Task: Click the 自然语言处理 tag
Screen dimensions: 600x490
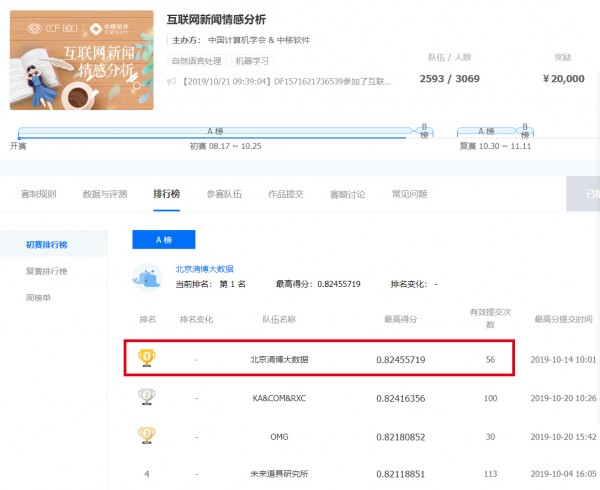Action: (197, 61)
